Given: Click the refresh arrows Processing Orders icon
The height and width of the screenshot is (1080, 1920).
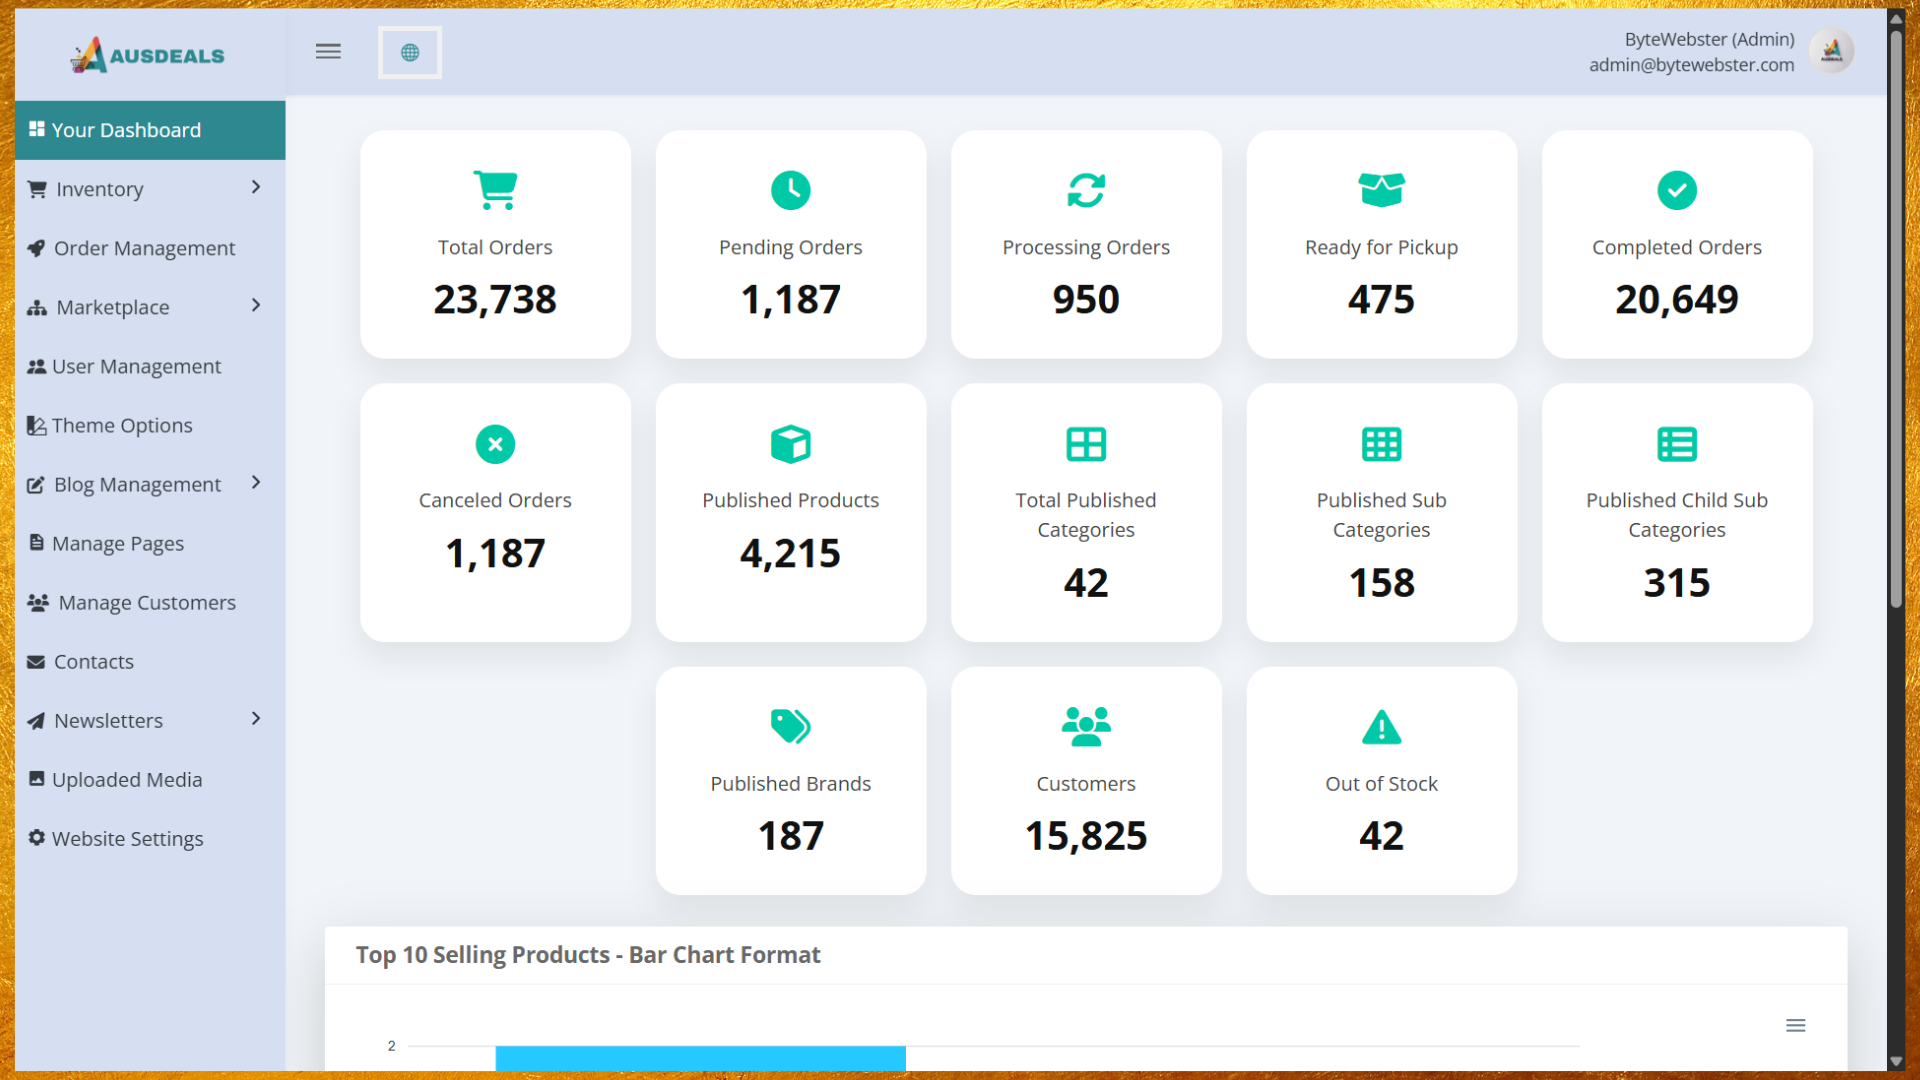Looking at the screenshot, I should pos(1086,190).
